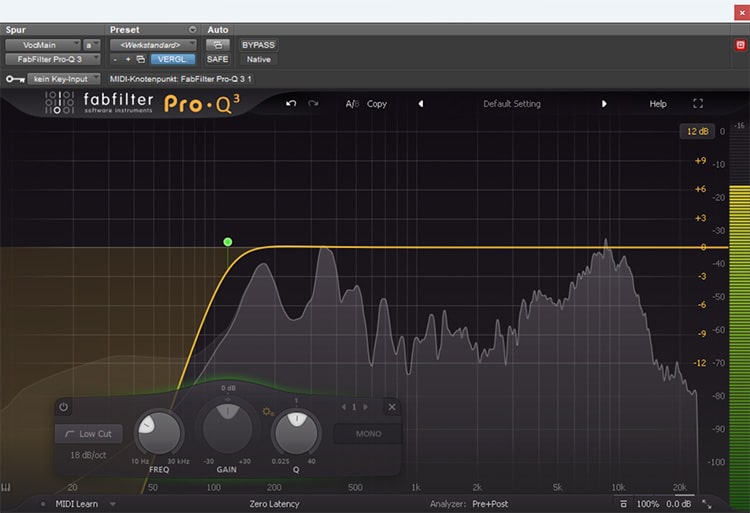Open the Help menu
750x513 pixels.
(658, 104)
